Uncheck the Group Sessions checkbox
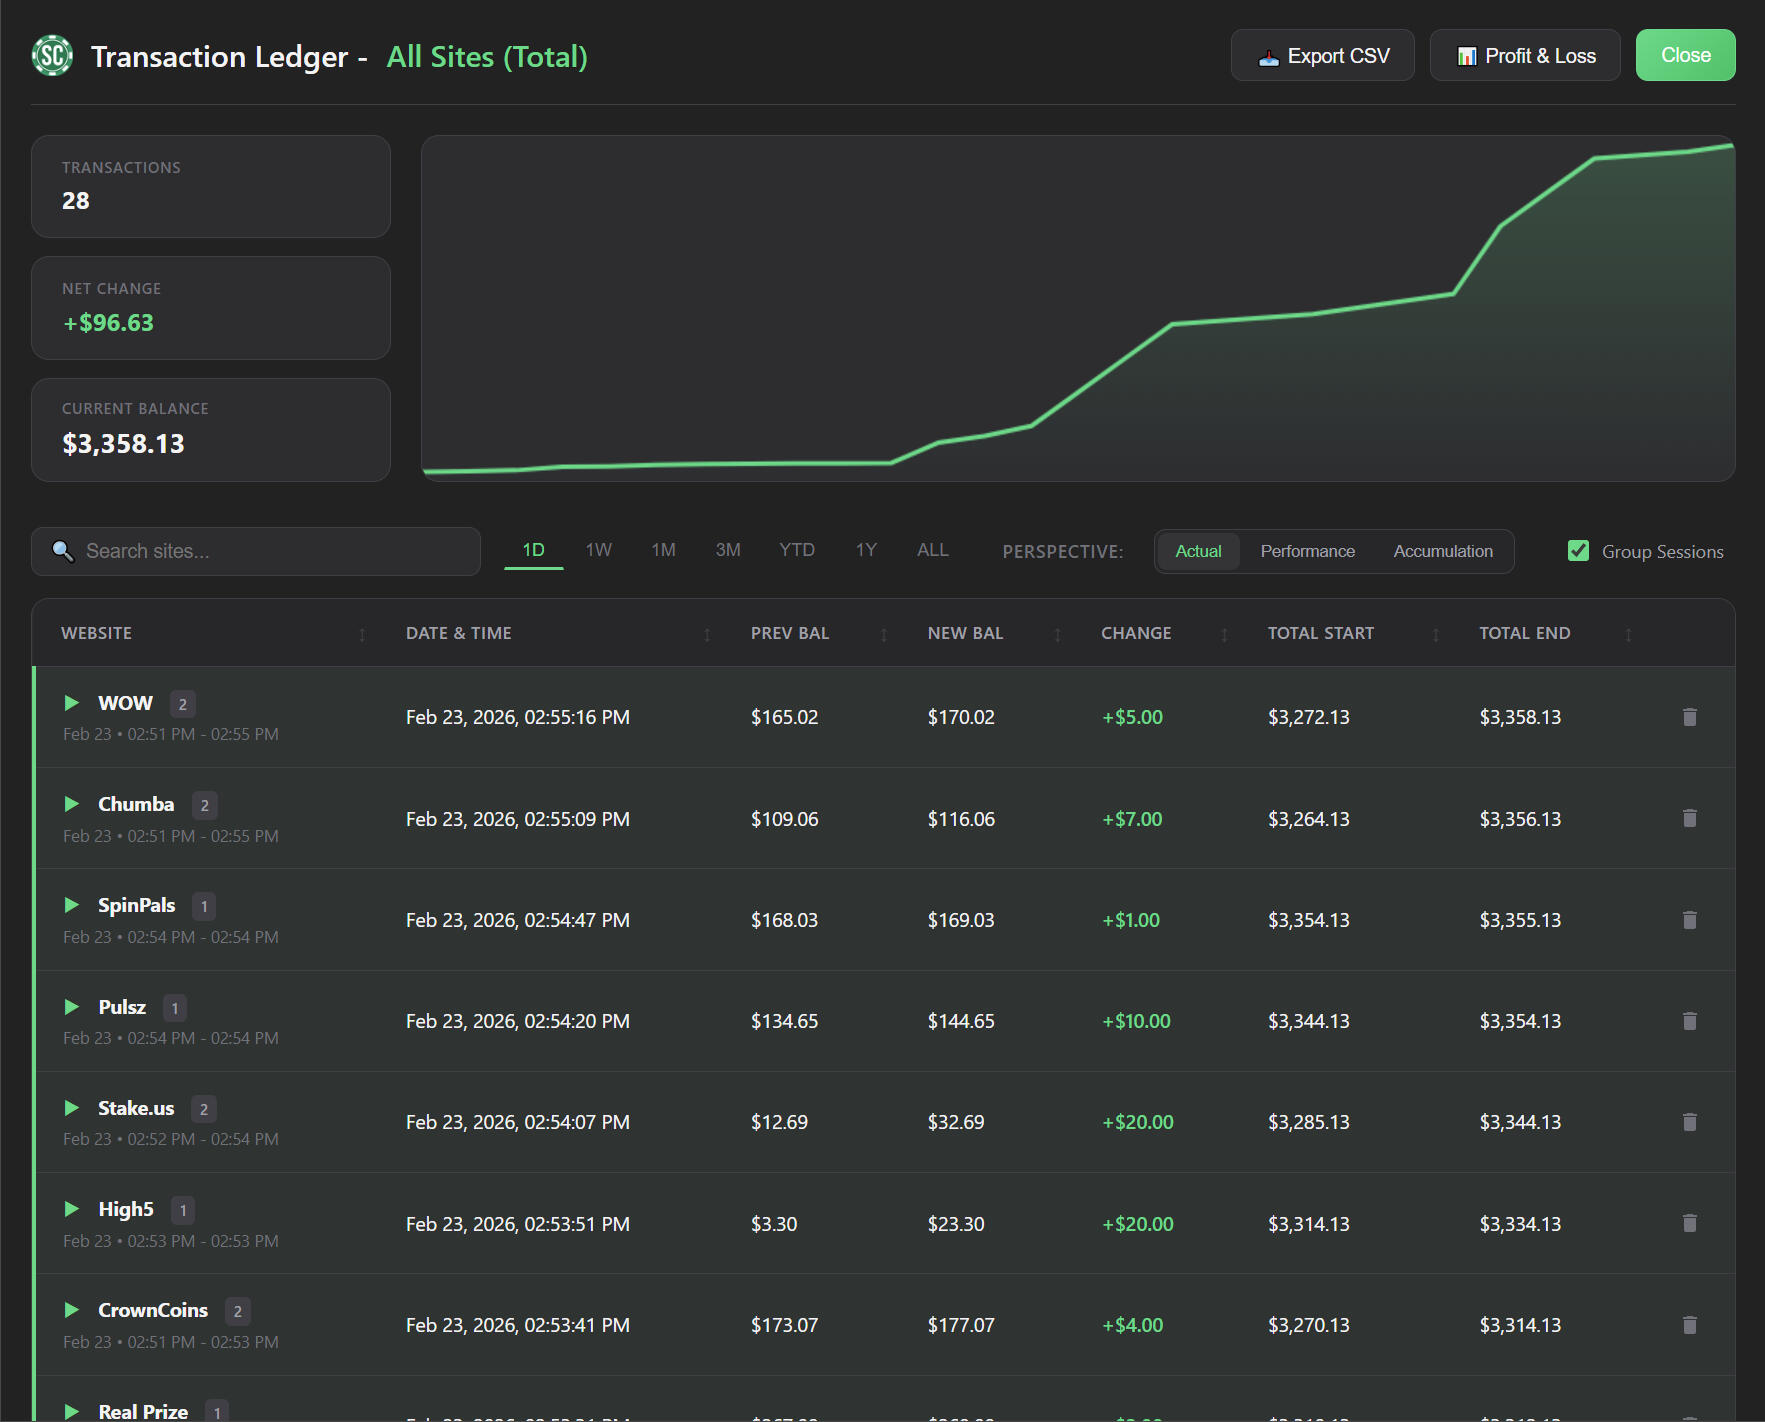Screen dimensions: 1765x1422 click(x=1578, y=551)
